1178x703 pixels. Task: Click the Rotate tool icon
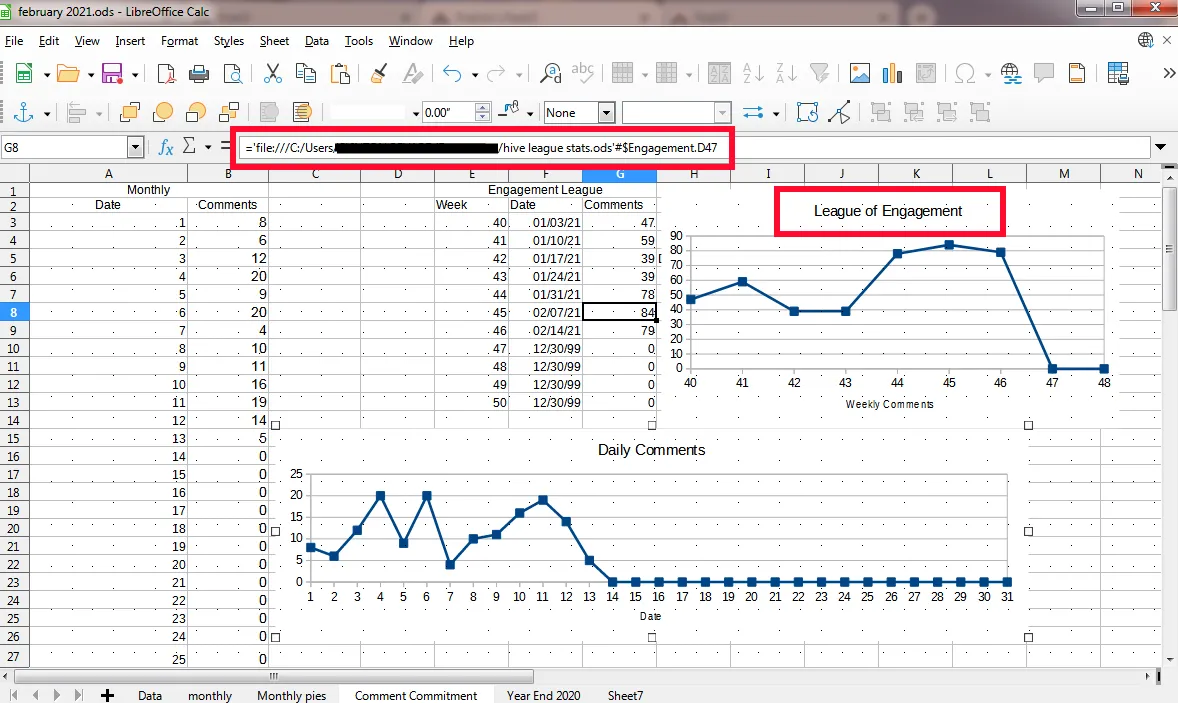pos(807,113)
